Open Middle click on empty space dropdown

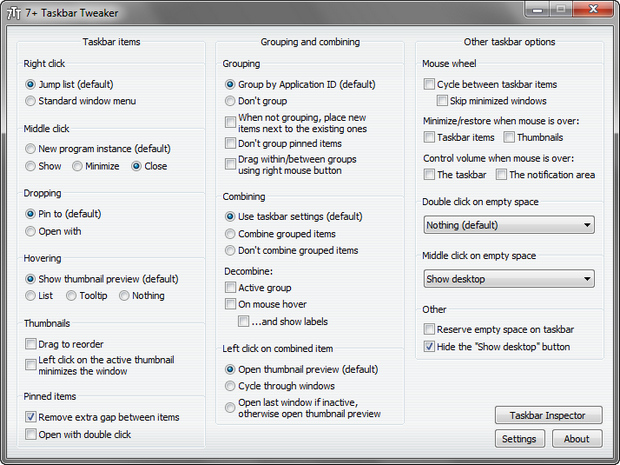[509, 279]
